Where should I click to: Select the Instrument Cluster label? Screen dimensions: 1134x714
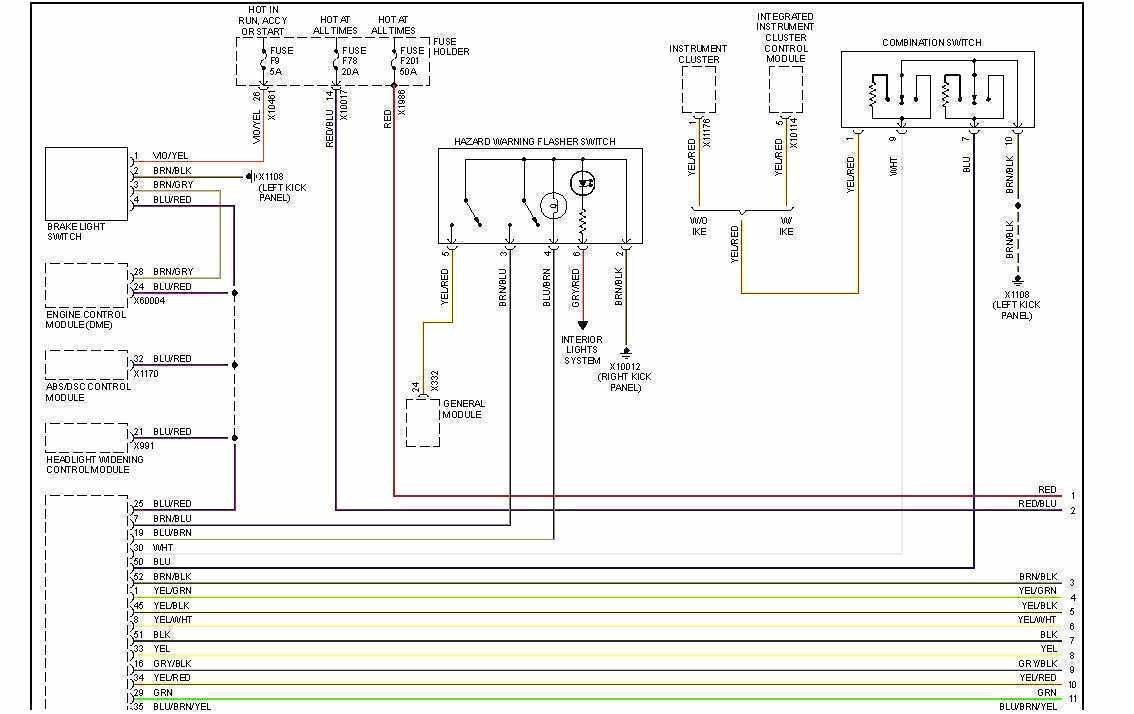(698, 52)
